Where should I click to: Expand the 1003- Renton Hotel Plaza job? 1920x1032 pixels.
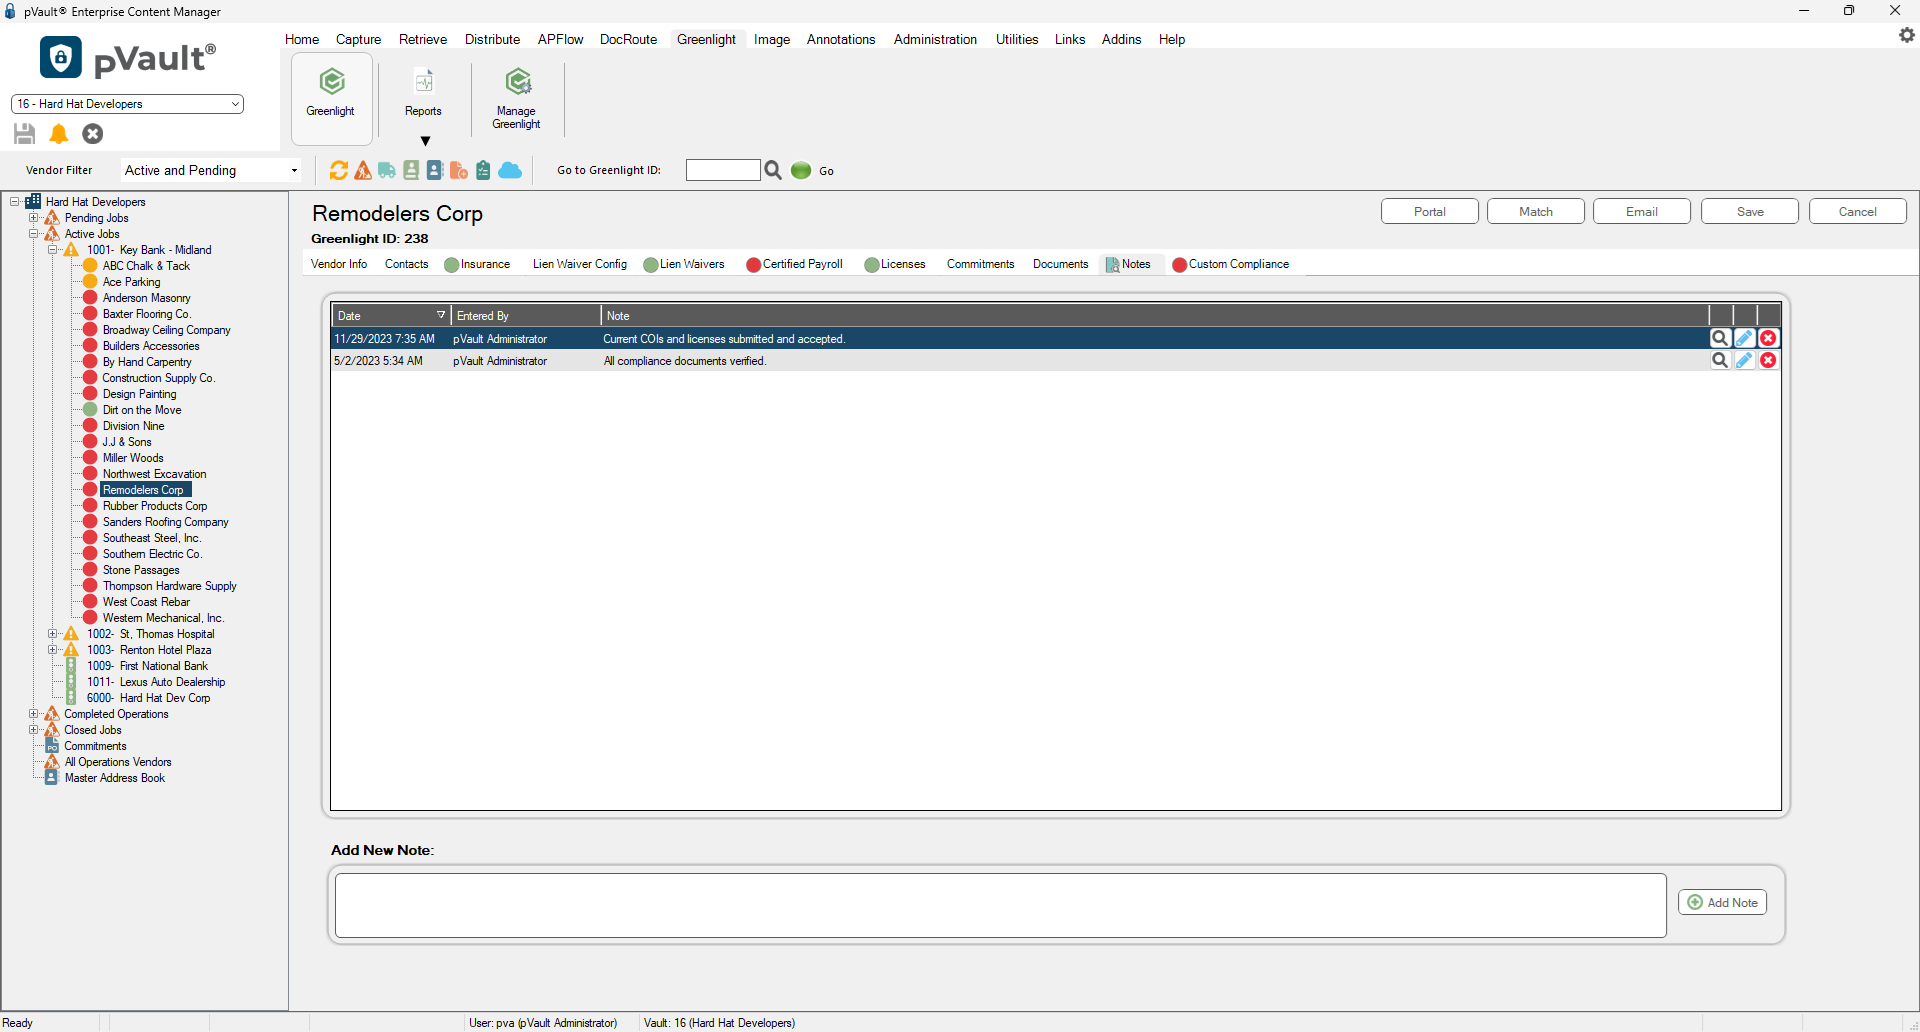pos(53,650)
